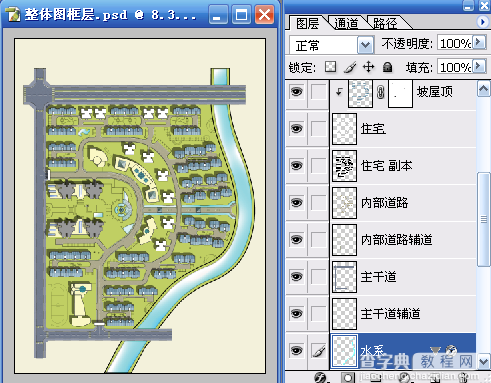
Task: Select layer named 内部道路辅道
Action: (397, 239)
